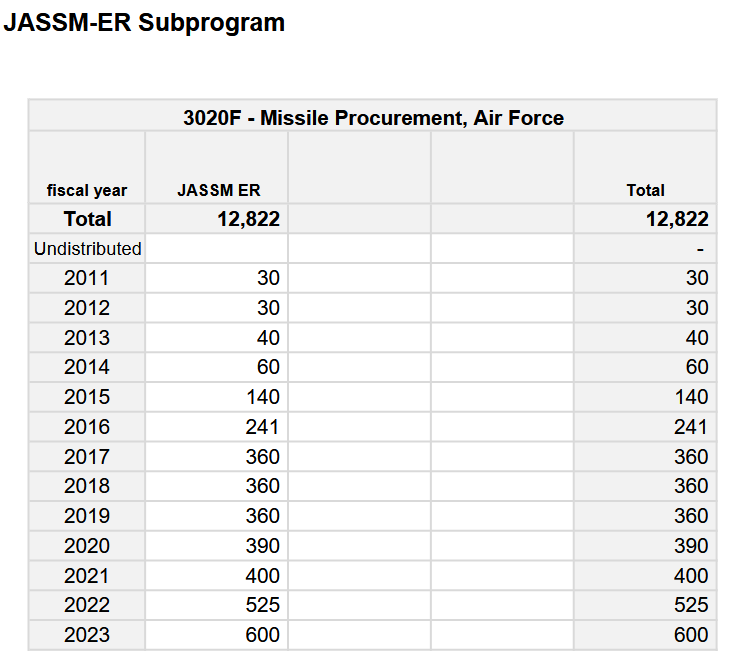Viewport: 737px width, 651px height.
Task: Select the 2014 fiscal year cell
Action: click(87, 367)
